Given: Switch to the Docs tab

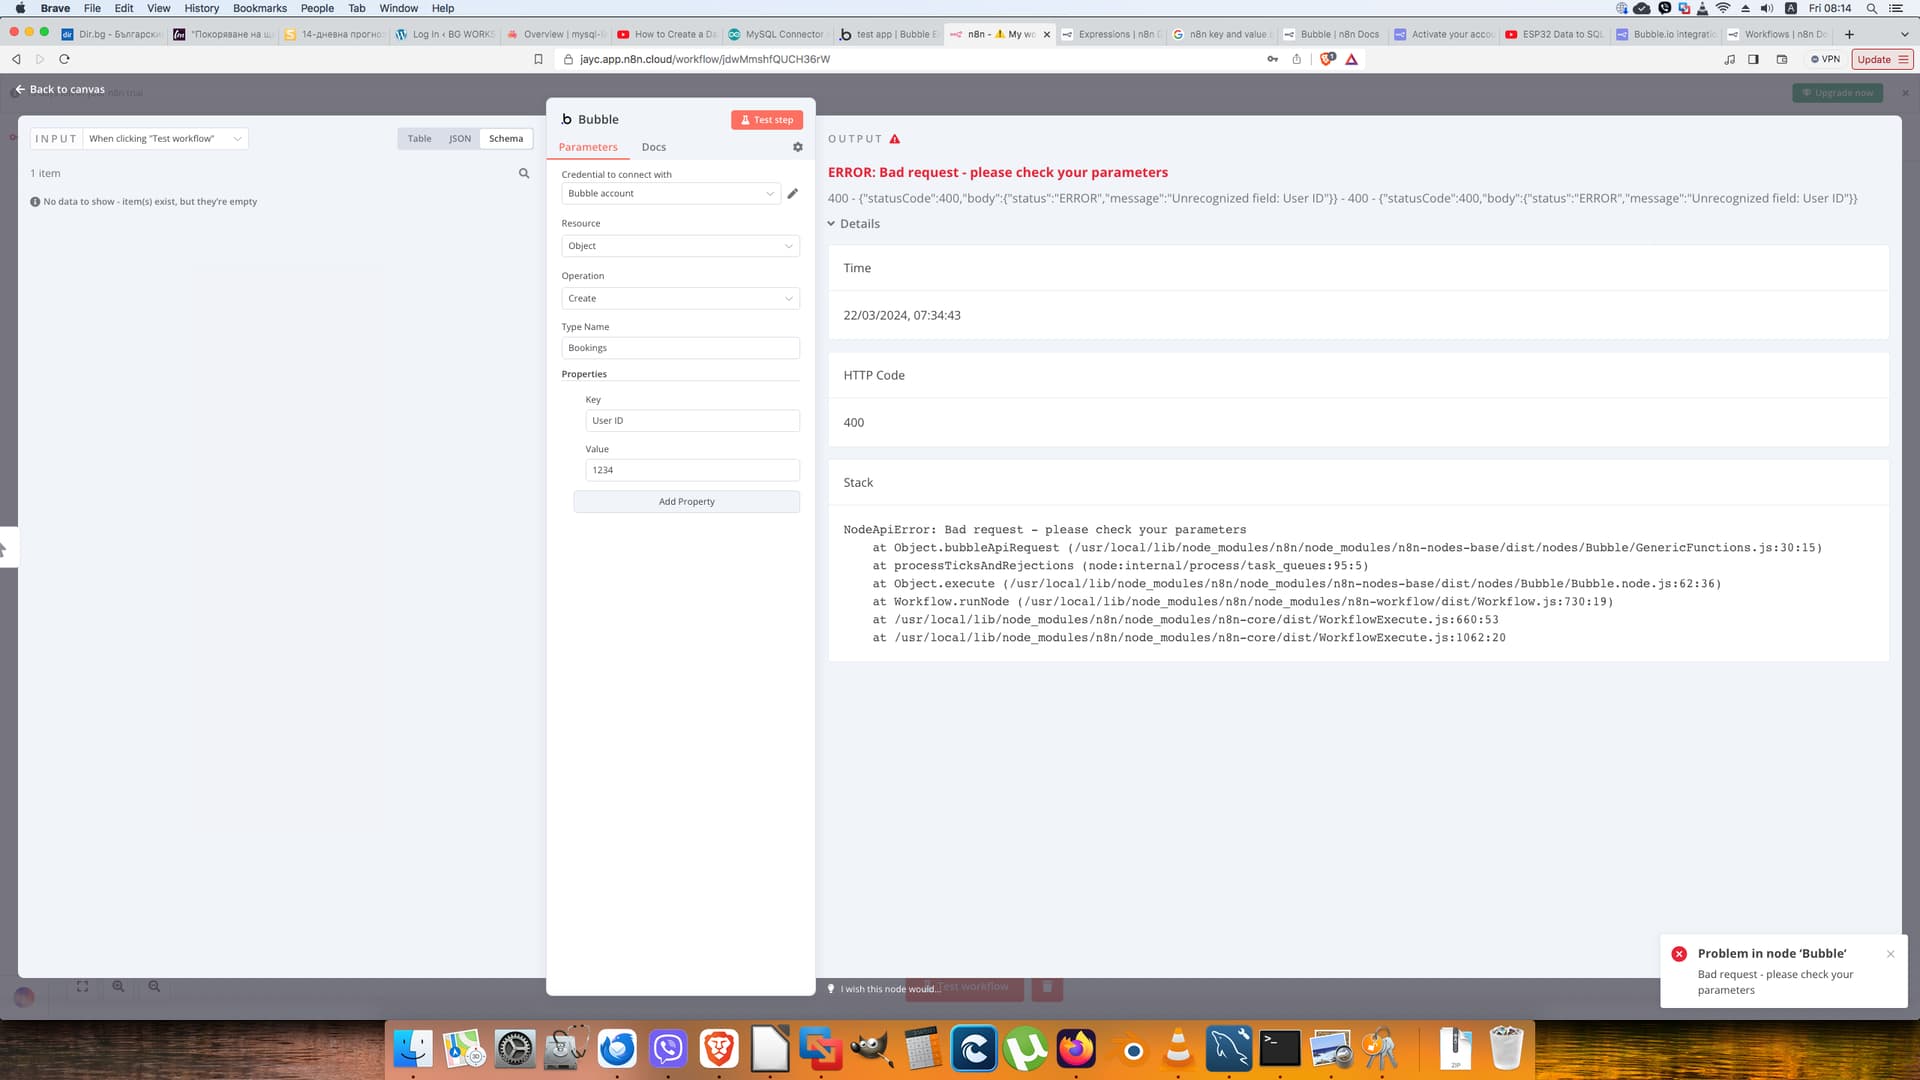Looking at the screenshot, I should [654, 147].
